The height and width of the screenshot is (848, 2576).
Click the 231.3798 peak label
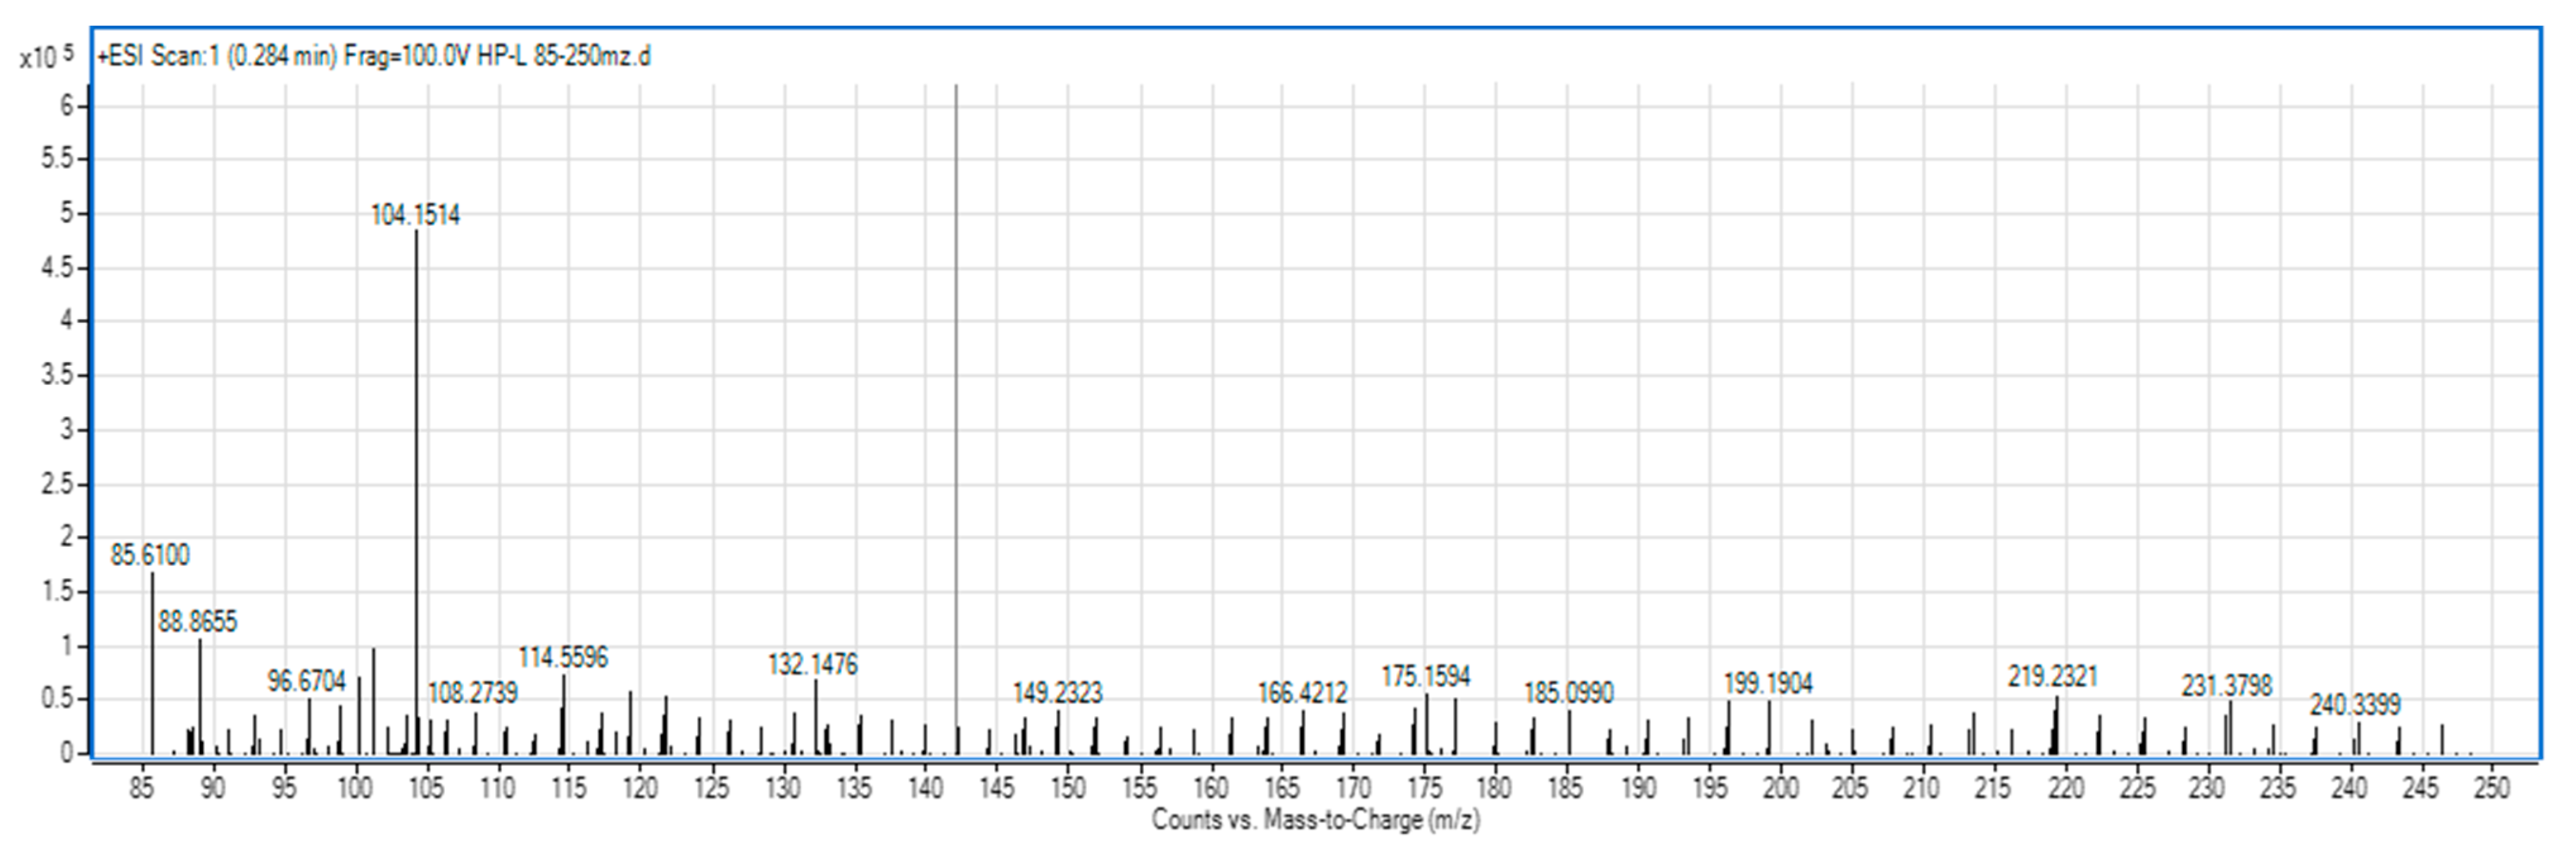(x=2227, y=686)
